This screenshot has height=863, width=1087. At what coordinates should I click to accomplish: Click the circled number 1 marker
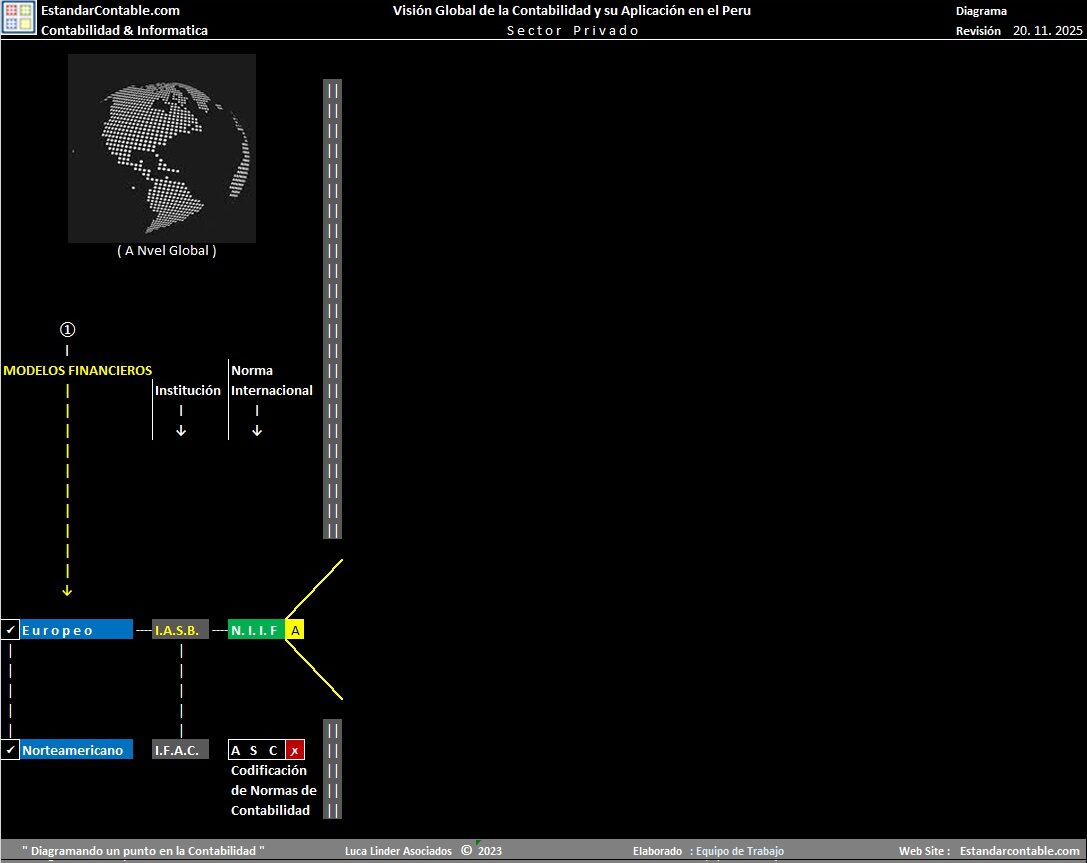[x=67, y=329]
